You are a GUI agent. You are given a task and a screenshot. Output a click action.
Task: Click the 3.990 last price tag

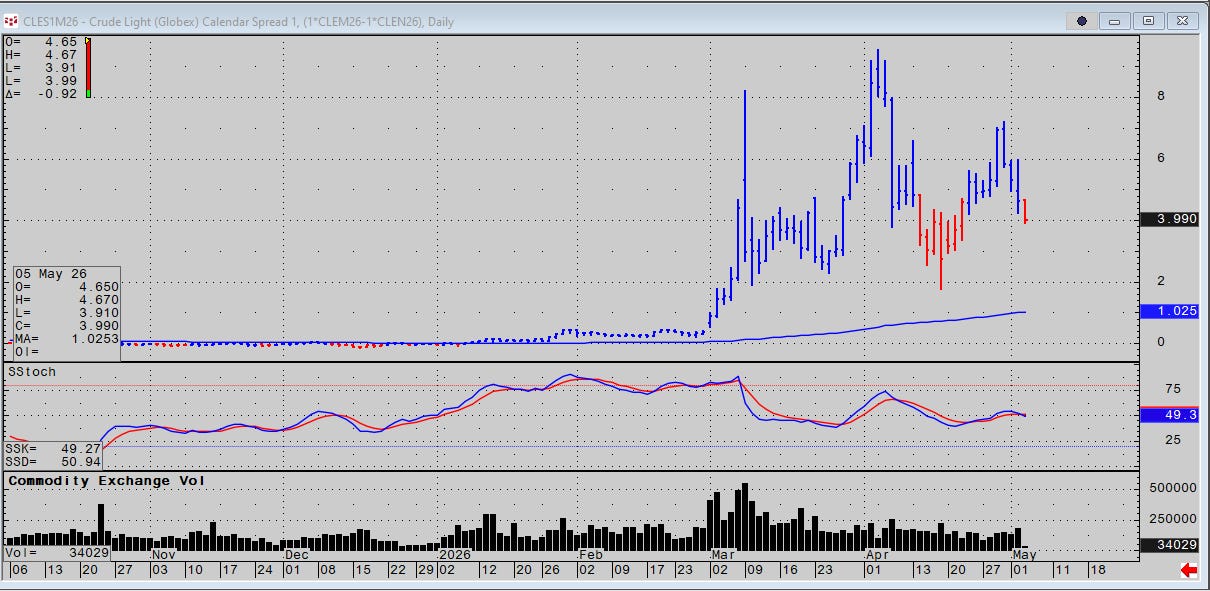tap(1169, 220)
